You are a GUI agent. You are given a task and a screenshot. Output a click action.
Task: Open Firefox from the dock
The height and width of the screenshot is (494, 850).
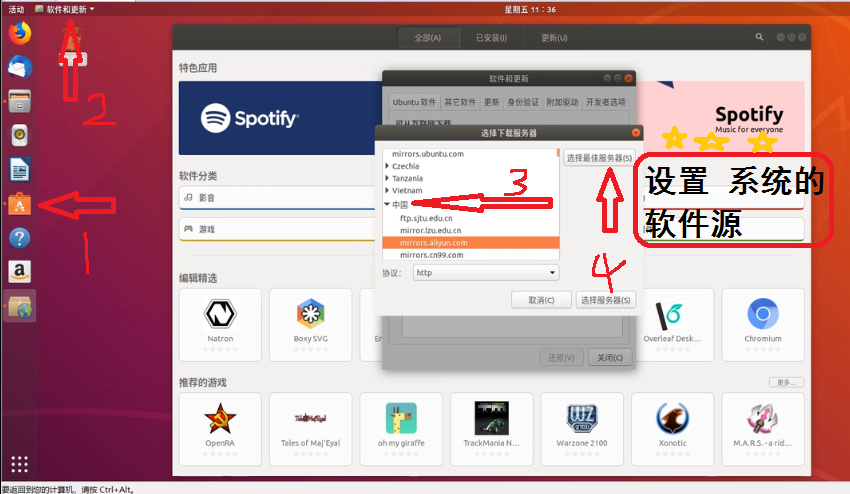point(20,33)
